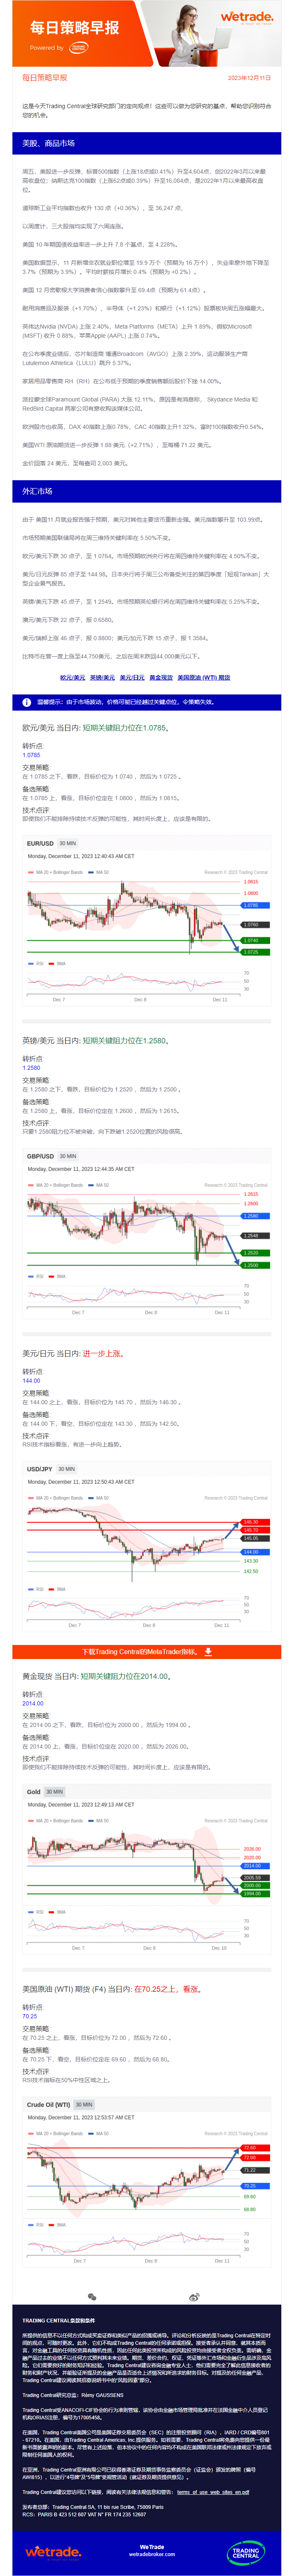Click the 美元/日元 当日内 analysis heading
Viewport: 290px width, 2576px height.
coord(73,1353)
